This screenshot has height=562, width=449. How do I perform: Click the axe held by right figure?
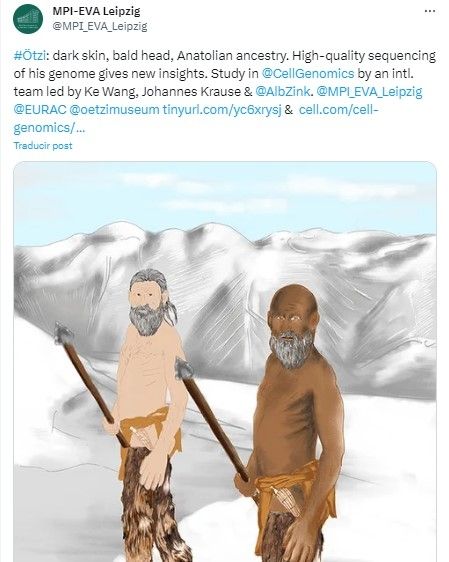(211, 418)
